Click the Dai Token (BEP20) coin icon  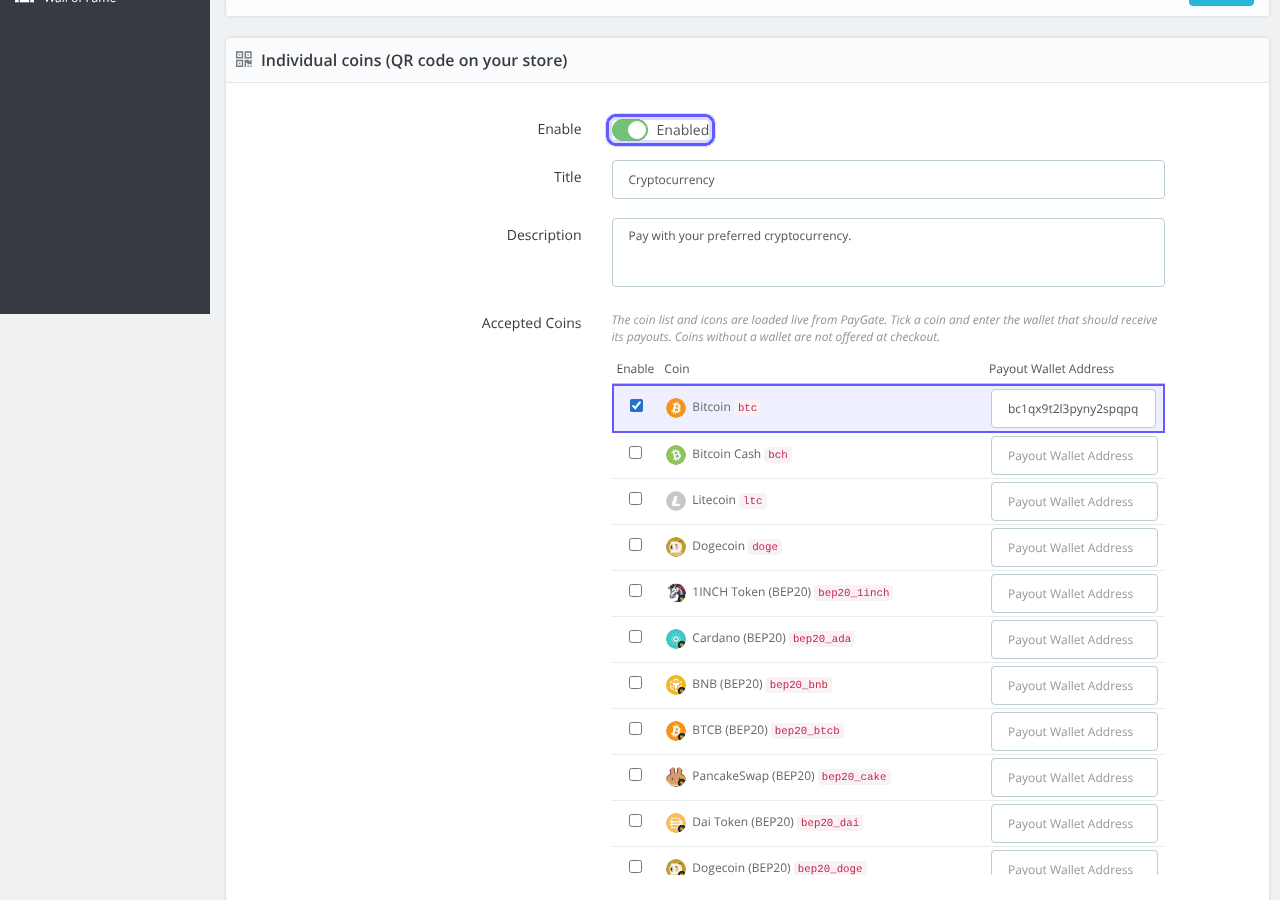676,823
